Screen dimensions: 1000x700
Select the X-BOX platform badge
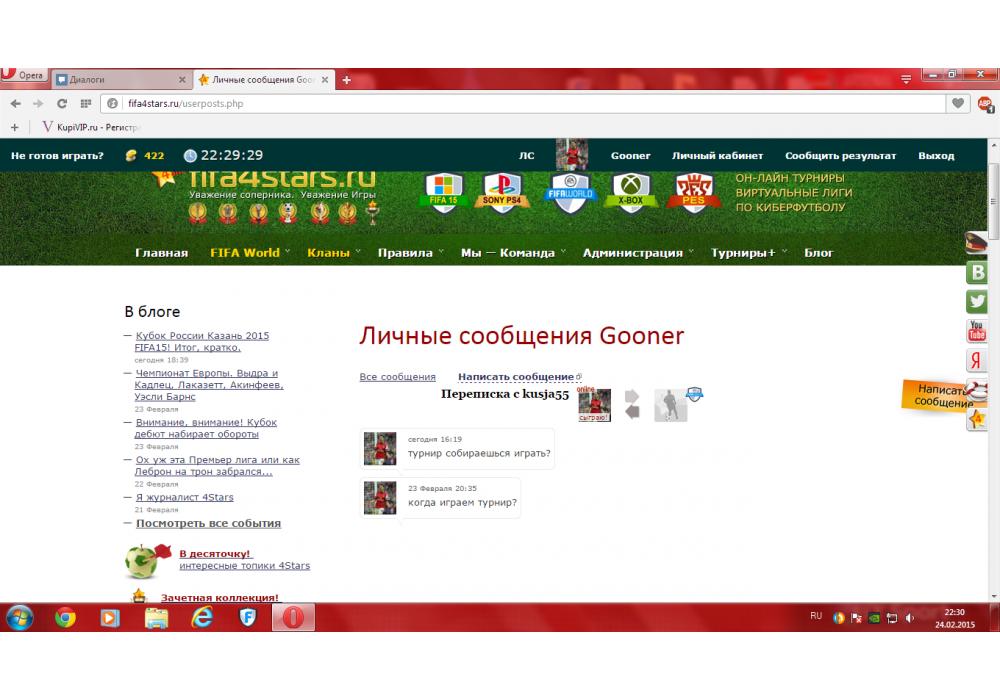coord(631,191)
